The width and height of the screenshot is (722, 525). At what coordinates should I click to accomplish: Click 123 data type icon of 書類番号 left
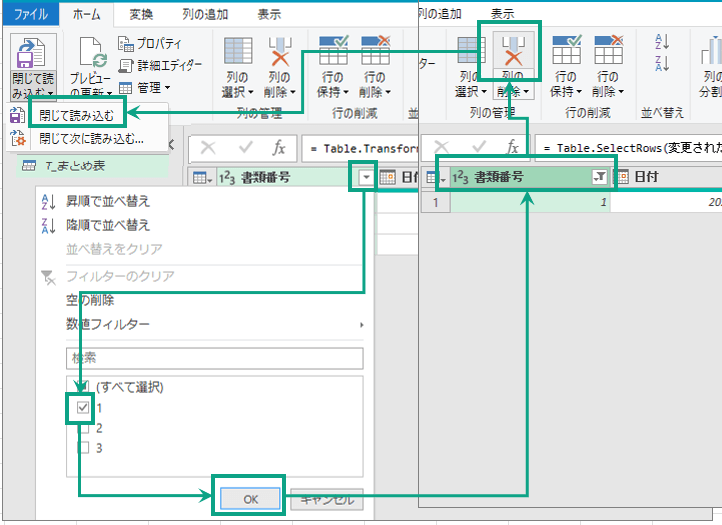pos(227,177)
